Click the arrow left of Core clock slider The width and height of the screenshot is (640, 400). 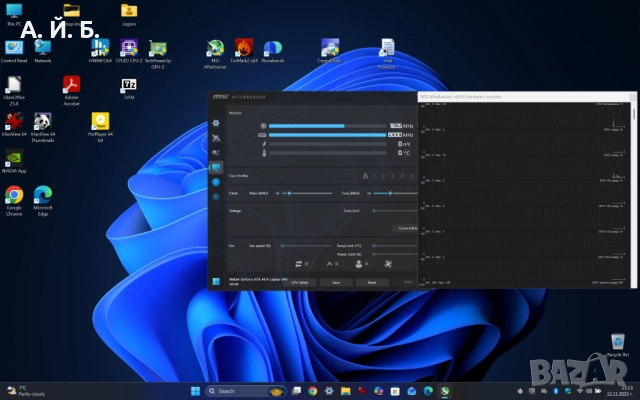coord(368,193)
